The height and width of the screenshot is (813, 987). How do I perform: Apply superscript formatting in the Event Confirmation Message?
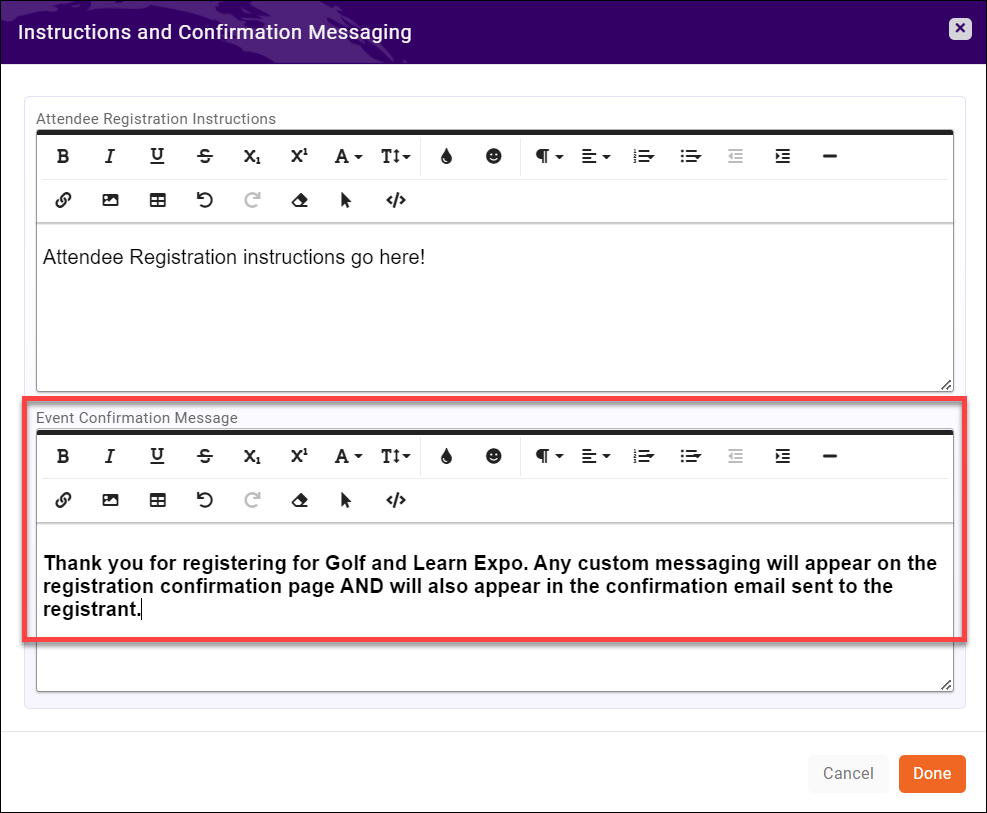click(298, 456)
